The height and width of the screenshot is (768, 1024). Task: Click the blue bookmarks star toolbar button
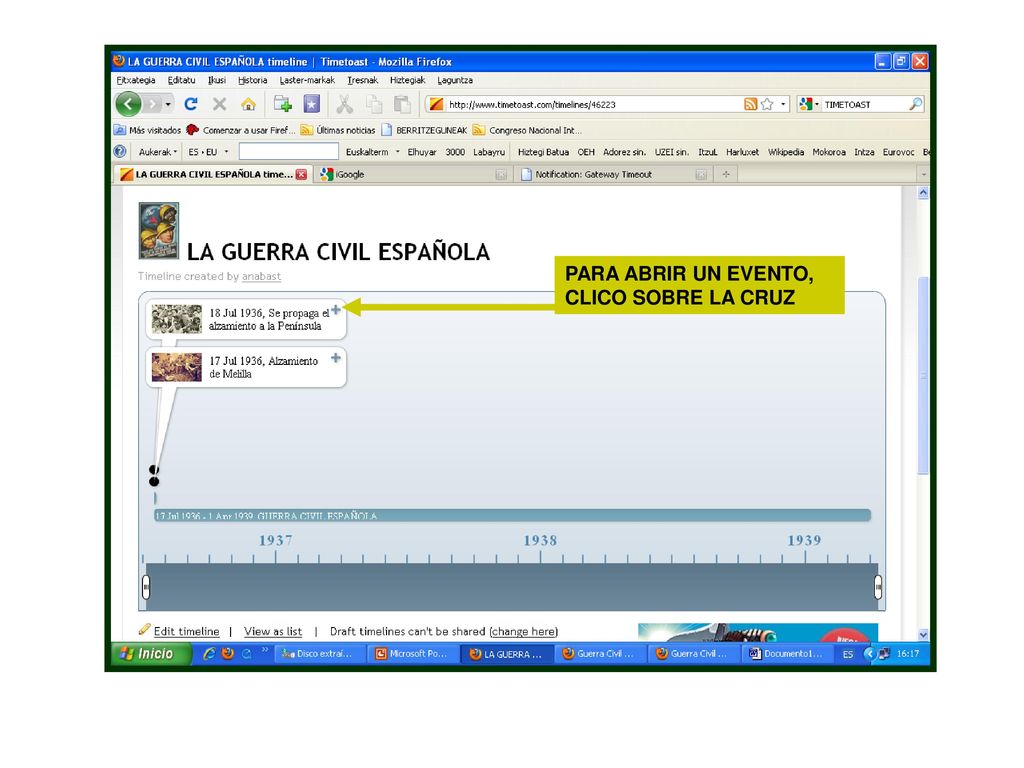pyautogui.click(x=312, y=104)
